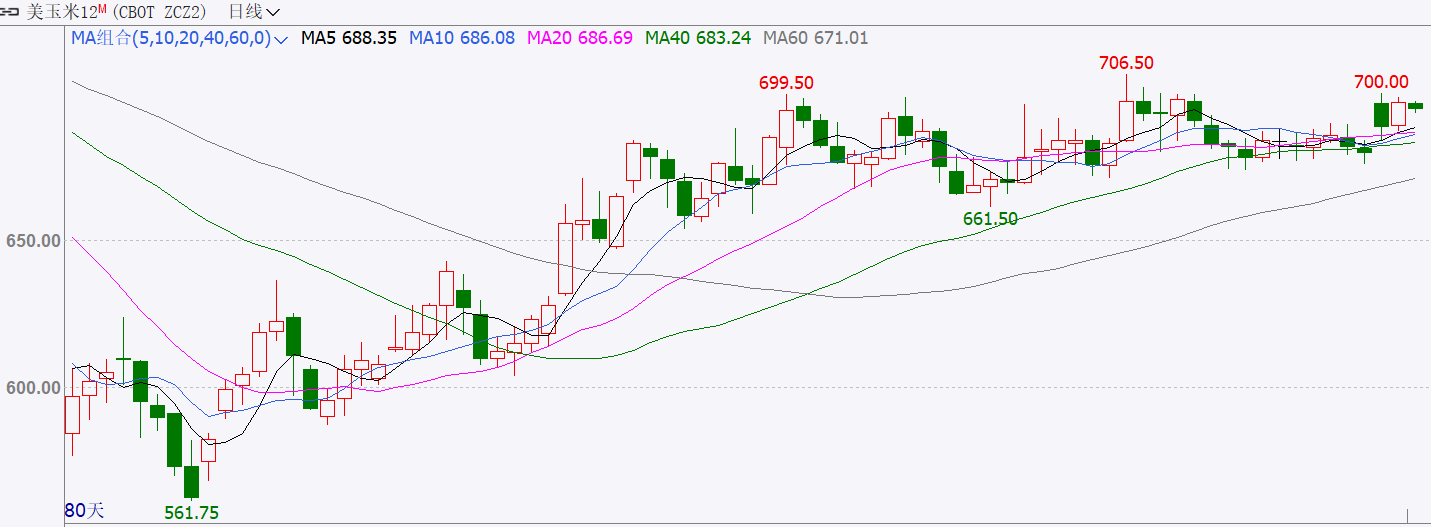Select the MA60 671.01 legend label
1431x527 pixels.
(815, 38)
